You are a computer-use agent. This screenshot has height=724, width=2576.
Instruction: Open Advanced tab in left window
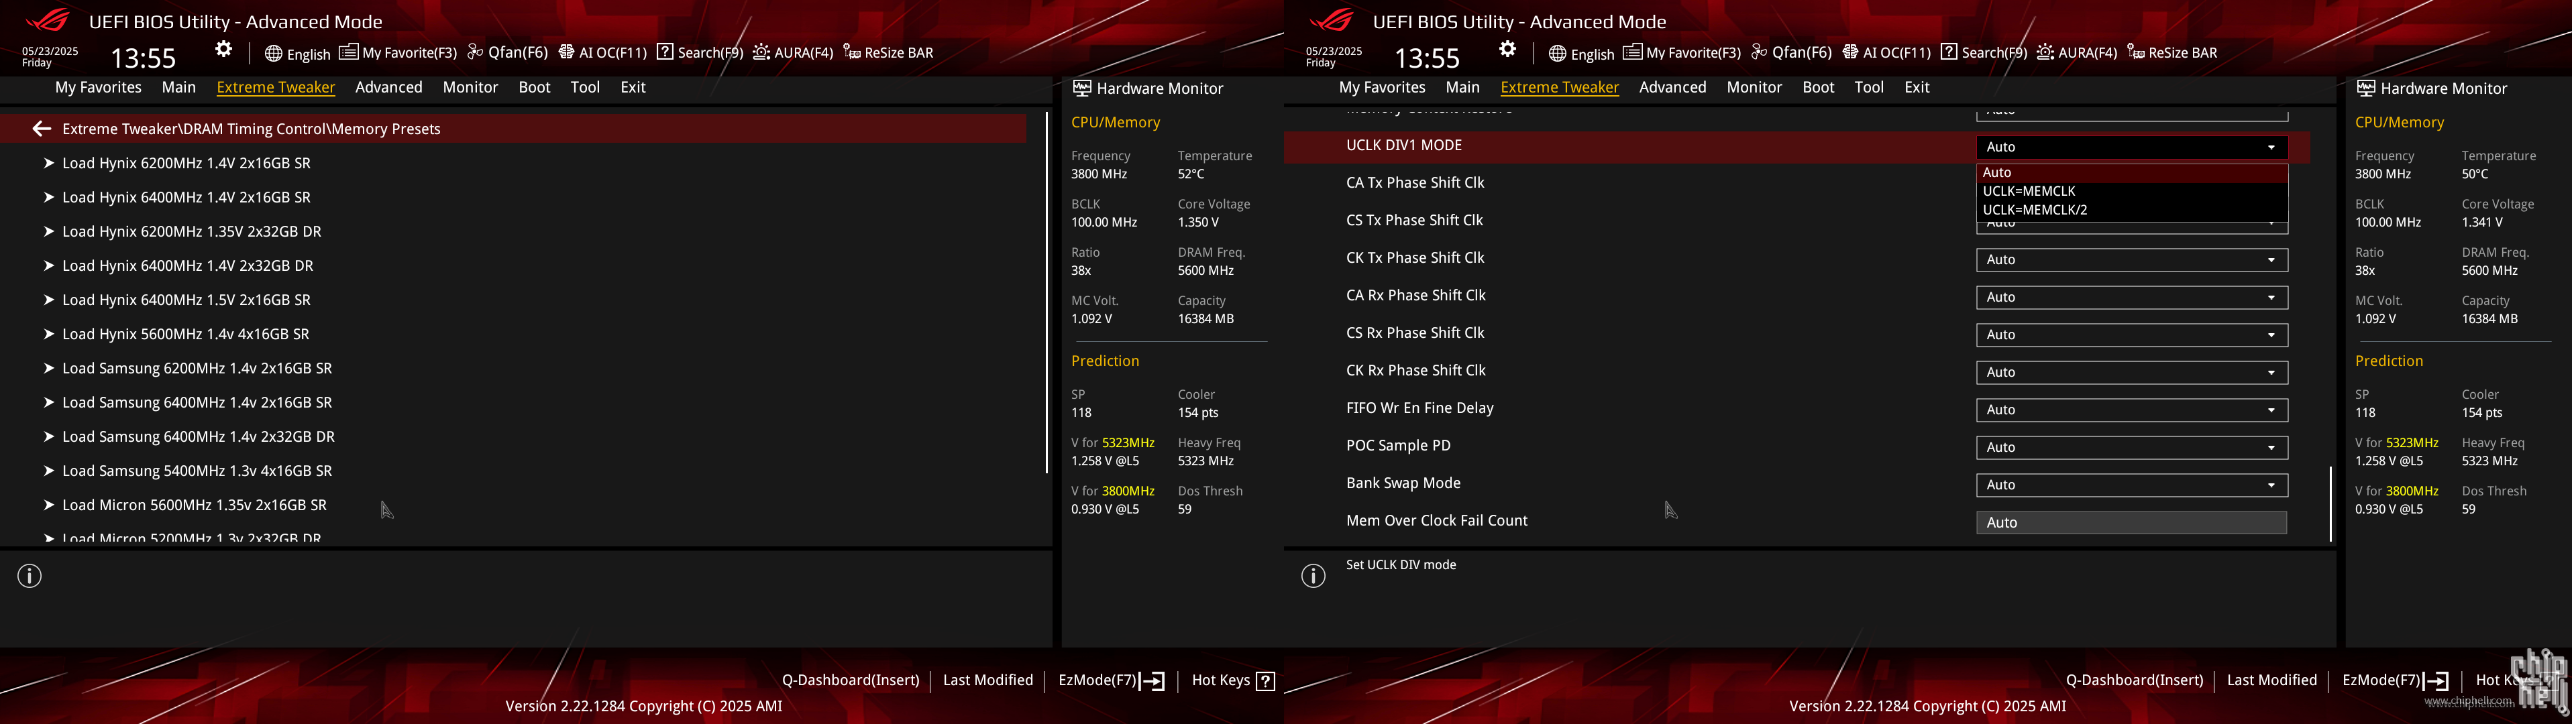389,88
